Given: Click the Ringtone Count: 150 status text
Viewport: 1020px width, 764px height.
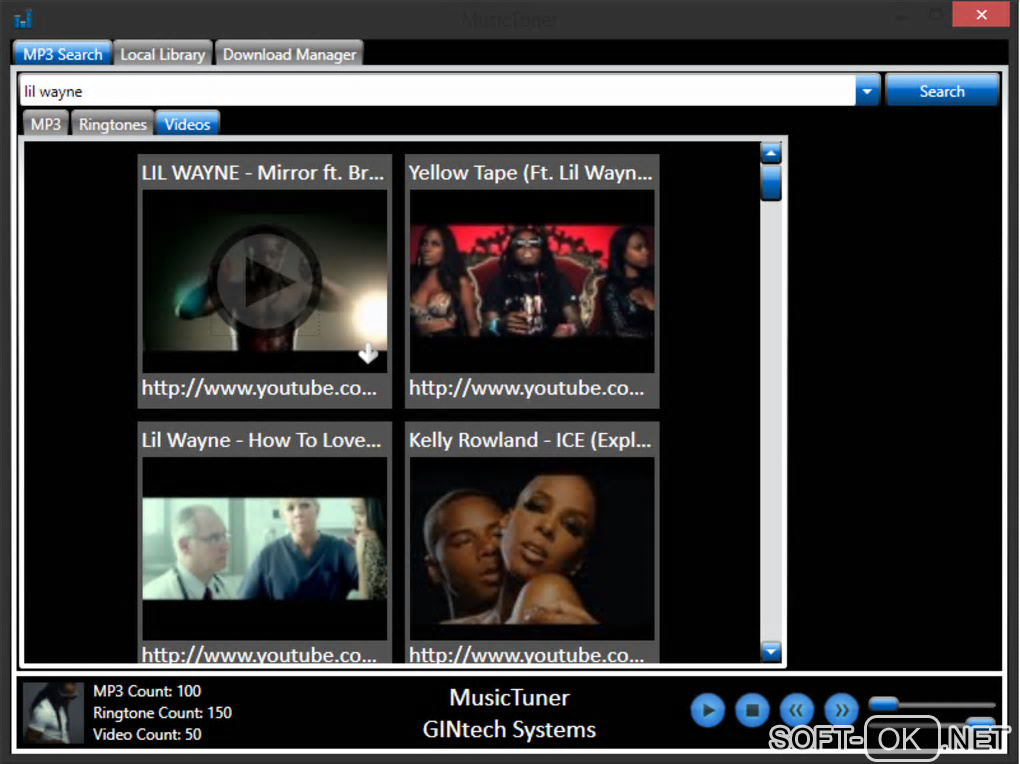Looking at the screenshot, I should click(162, 713).
